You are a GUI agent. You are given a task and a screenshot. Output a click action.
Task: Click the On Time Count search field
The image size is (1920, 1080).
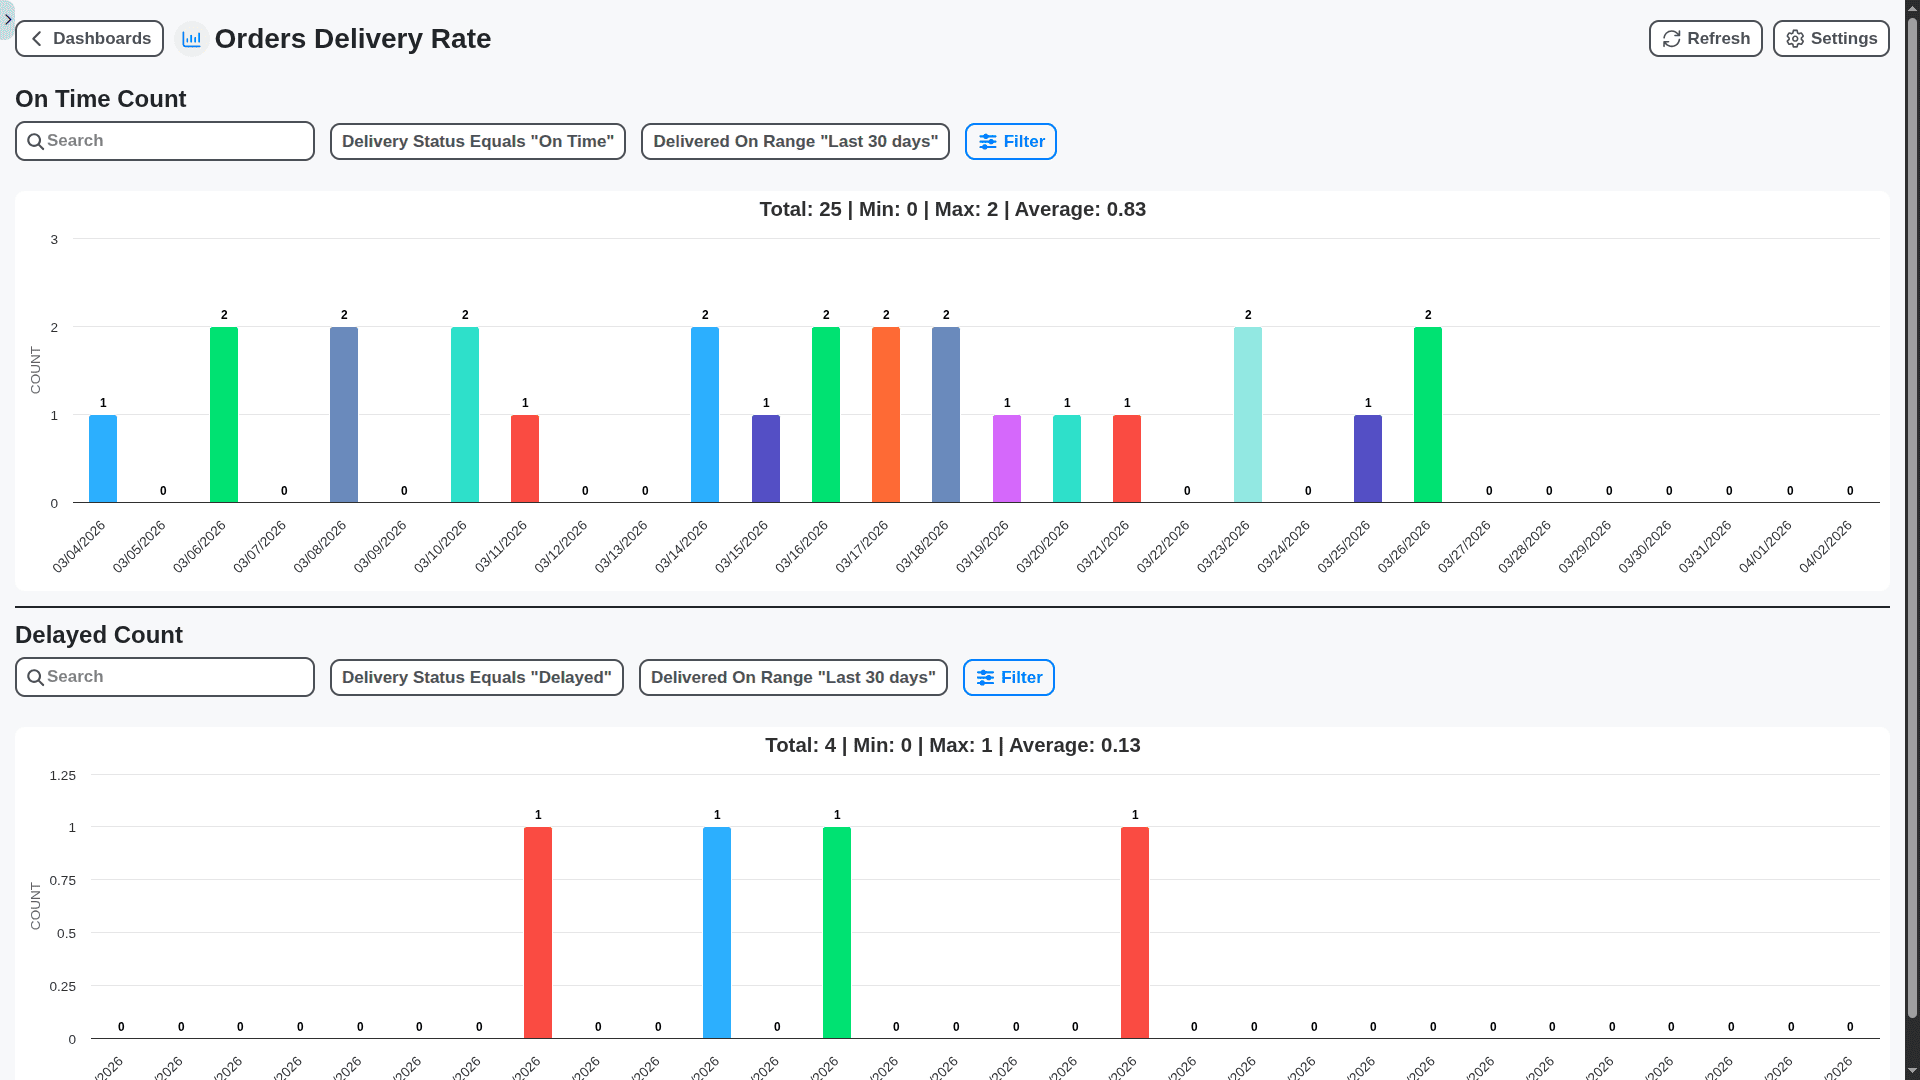pyautogui.click(x=164, y=141)
